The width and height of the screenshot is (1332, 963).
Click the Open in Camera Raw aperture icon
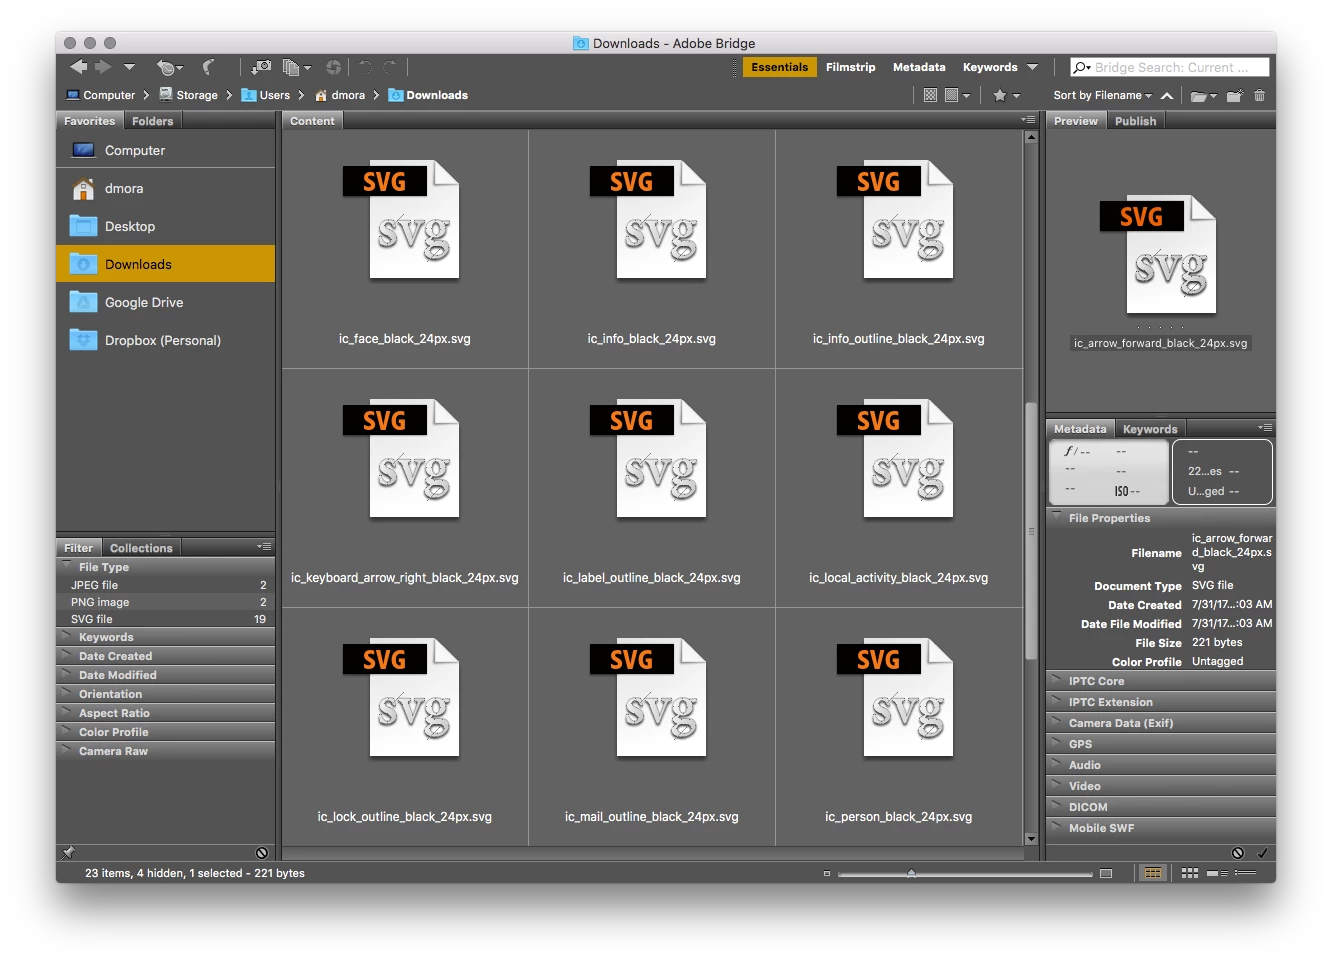point(333,67)
